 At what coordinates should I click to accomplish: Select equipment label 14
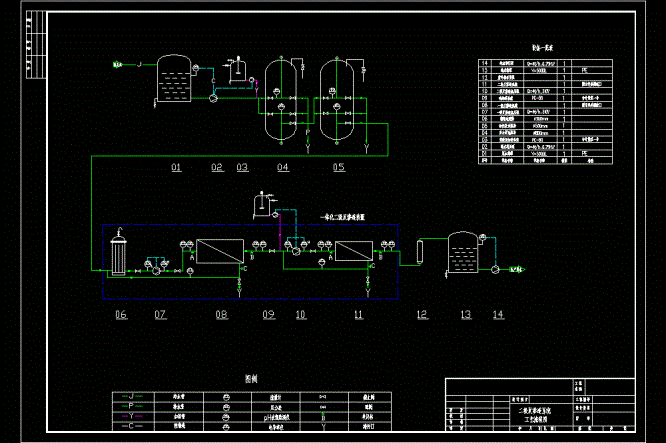(498, 315)
